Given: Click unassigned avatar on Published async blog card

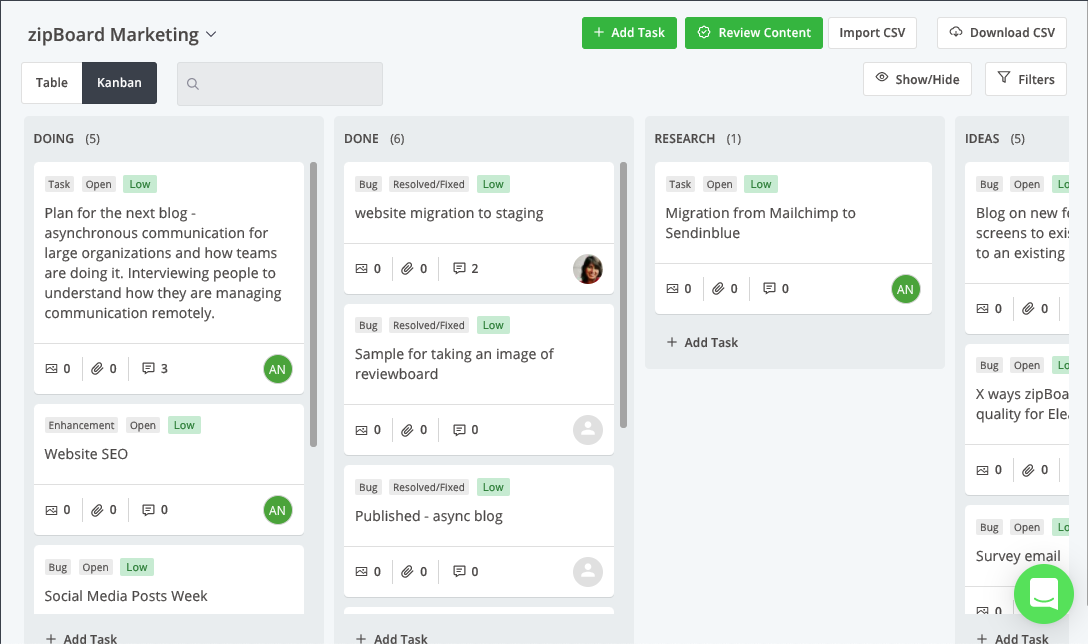Looking at the screenshot, I should (x=588, y=572).
